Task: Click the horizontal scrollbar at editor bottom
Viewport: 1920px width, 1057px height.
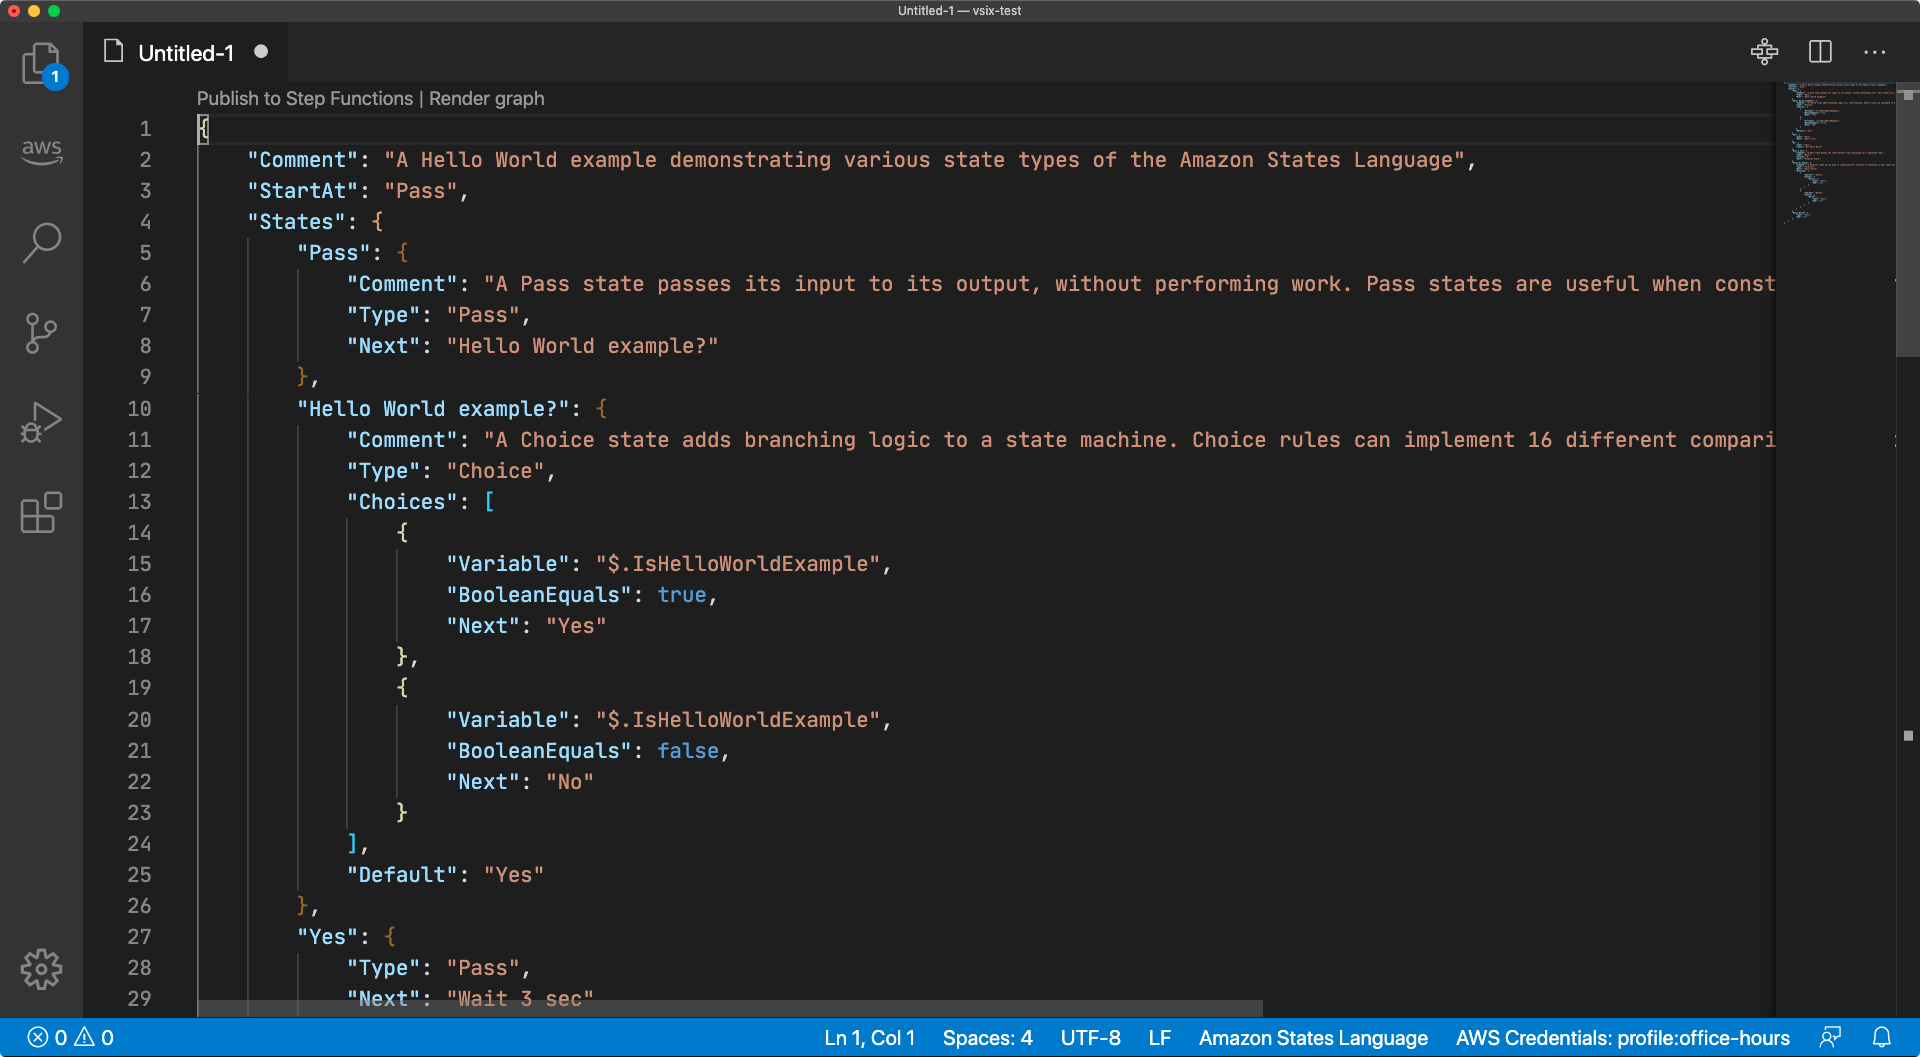Action: pos(730,1008)
